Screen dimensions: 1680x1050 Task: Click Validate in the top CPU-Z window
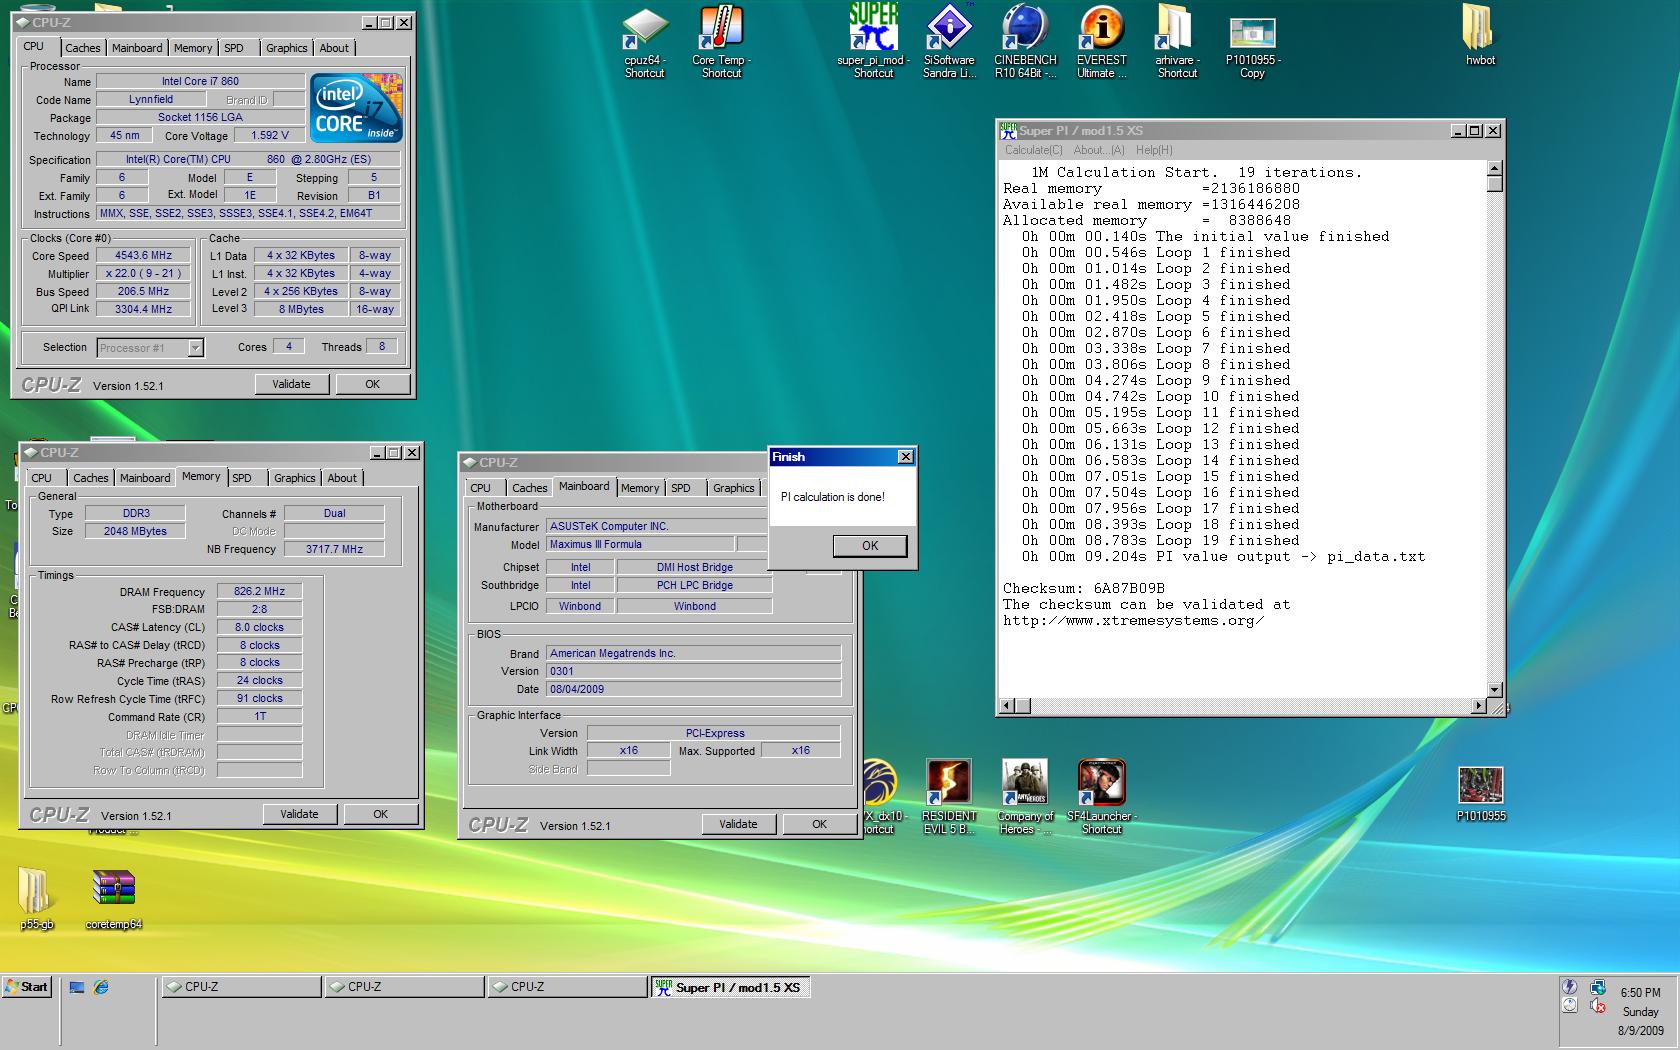pos(291,384)
